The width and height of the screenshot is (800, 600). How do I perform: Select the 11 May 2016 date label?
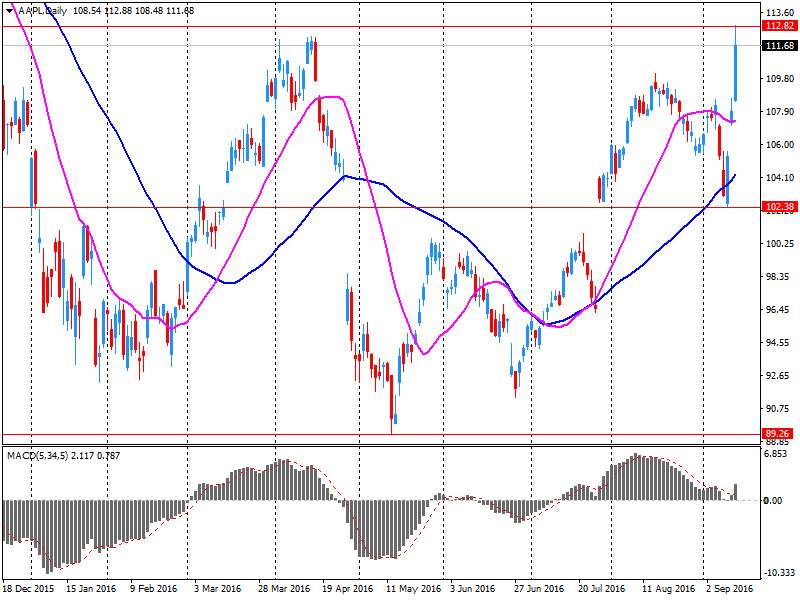pyautogui.click(x=413, y=588)
